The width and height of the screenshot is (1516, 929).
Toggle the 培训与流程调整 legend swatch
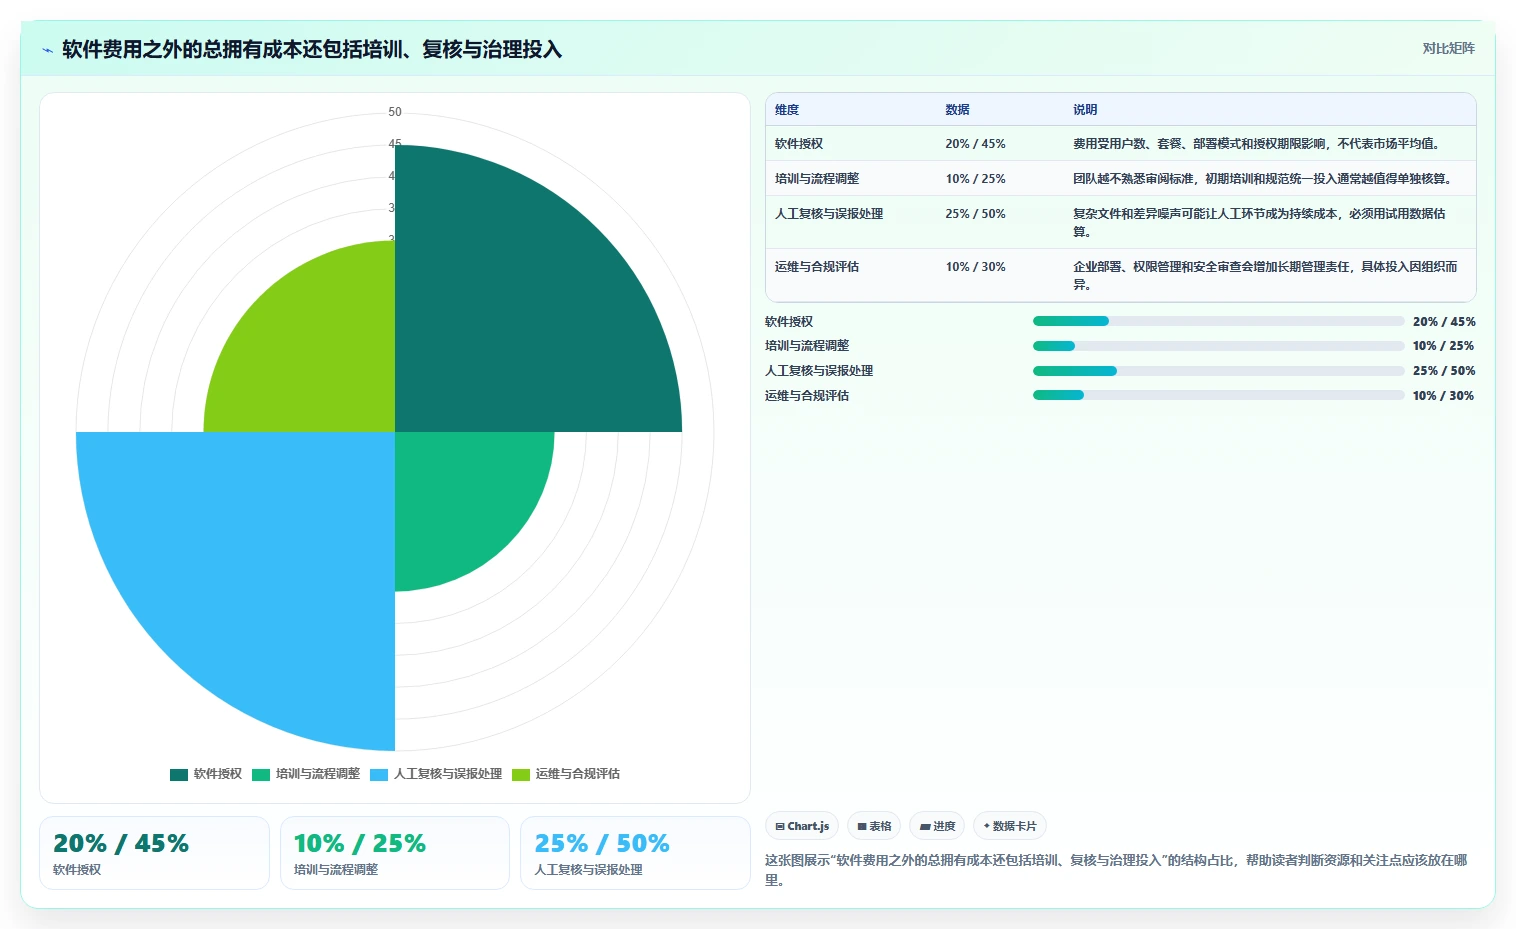click(261, 774)
